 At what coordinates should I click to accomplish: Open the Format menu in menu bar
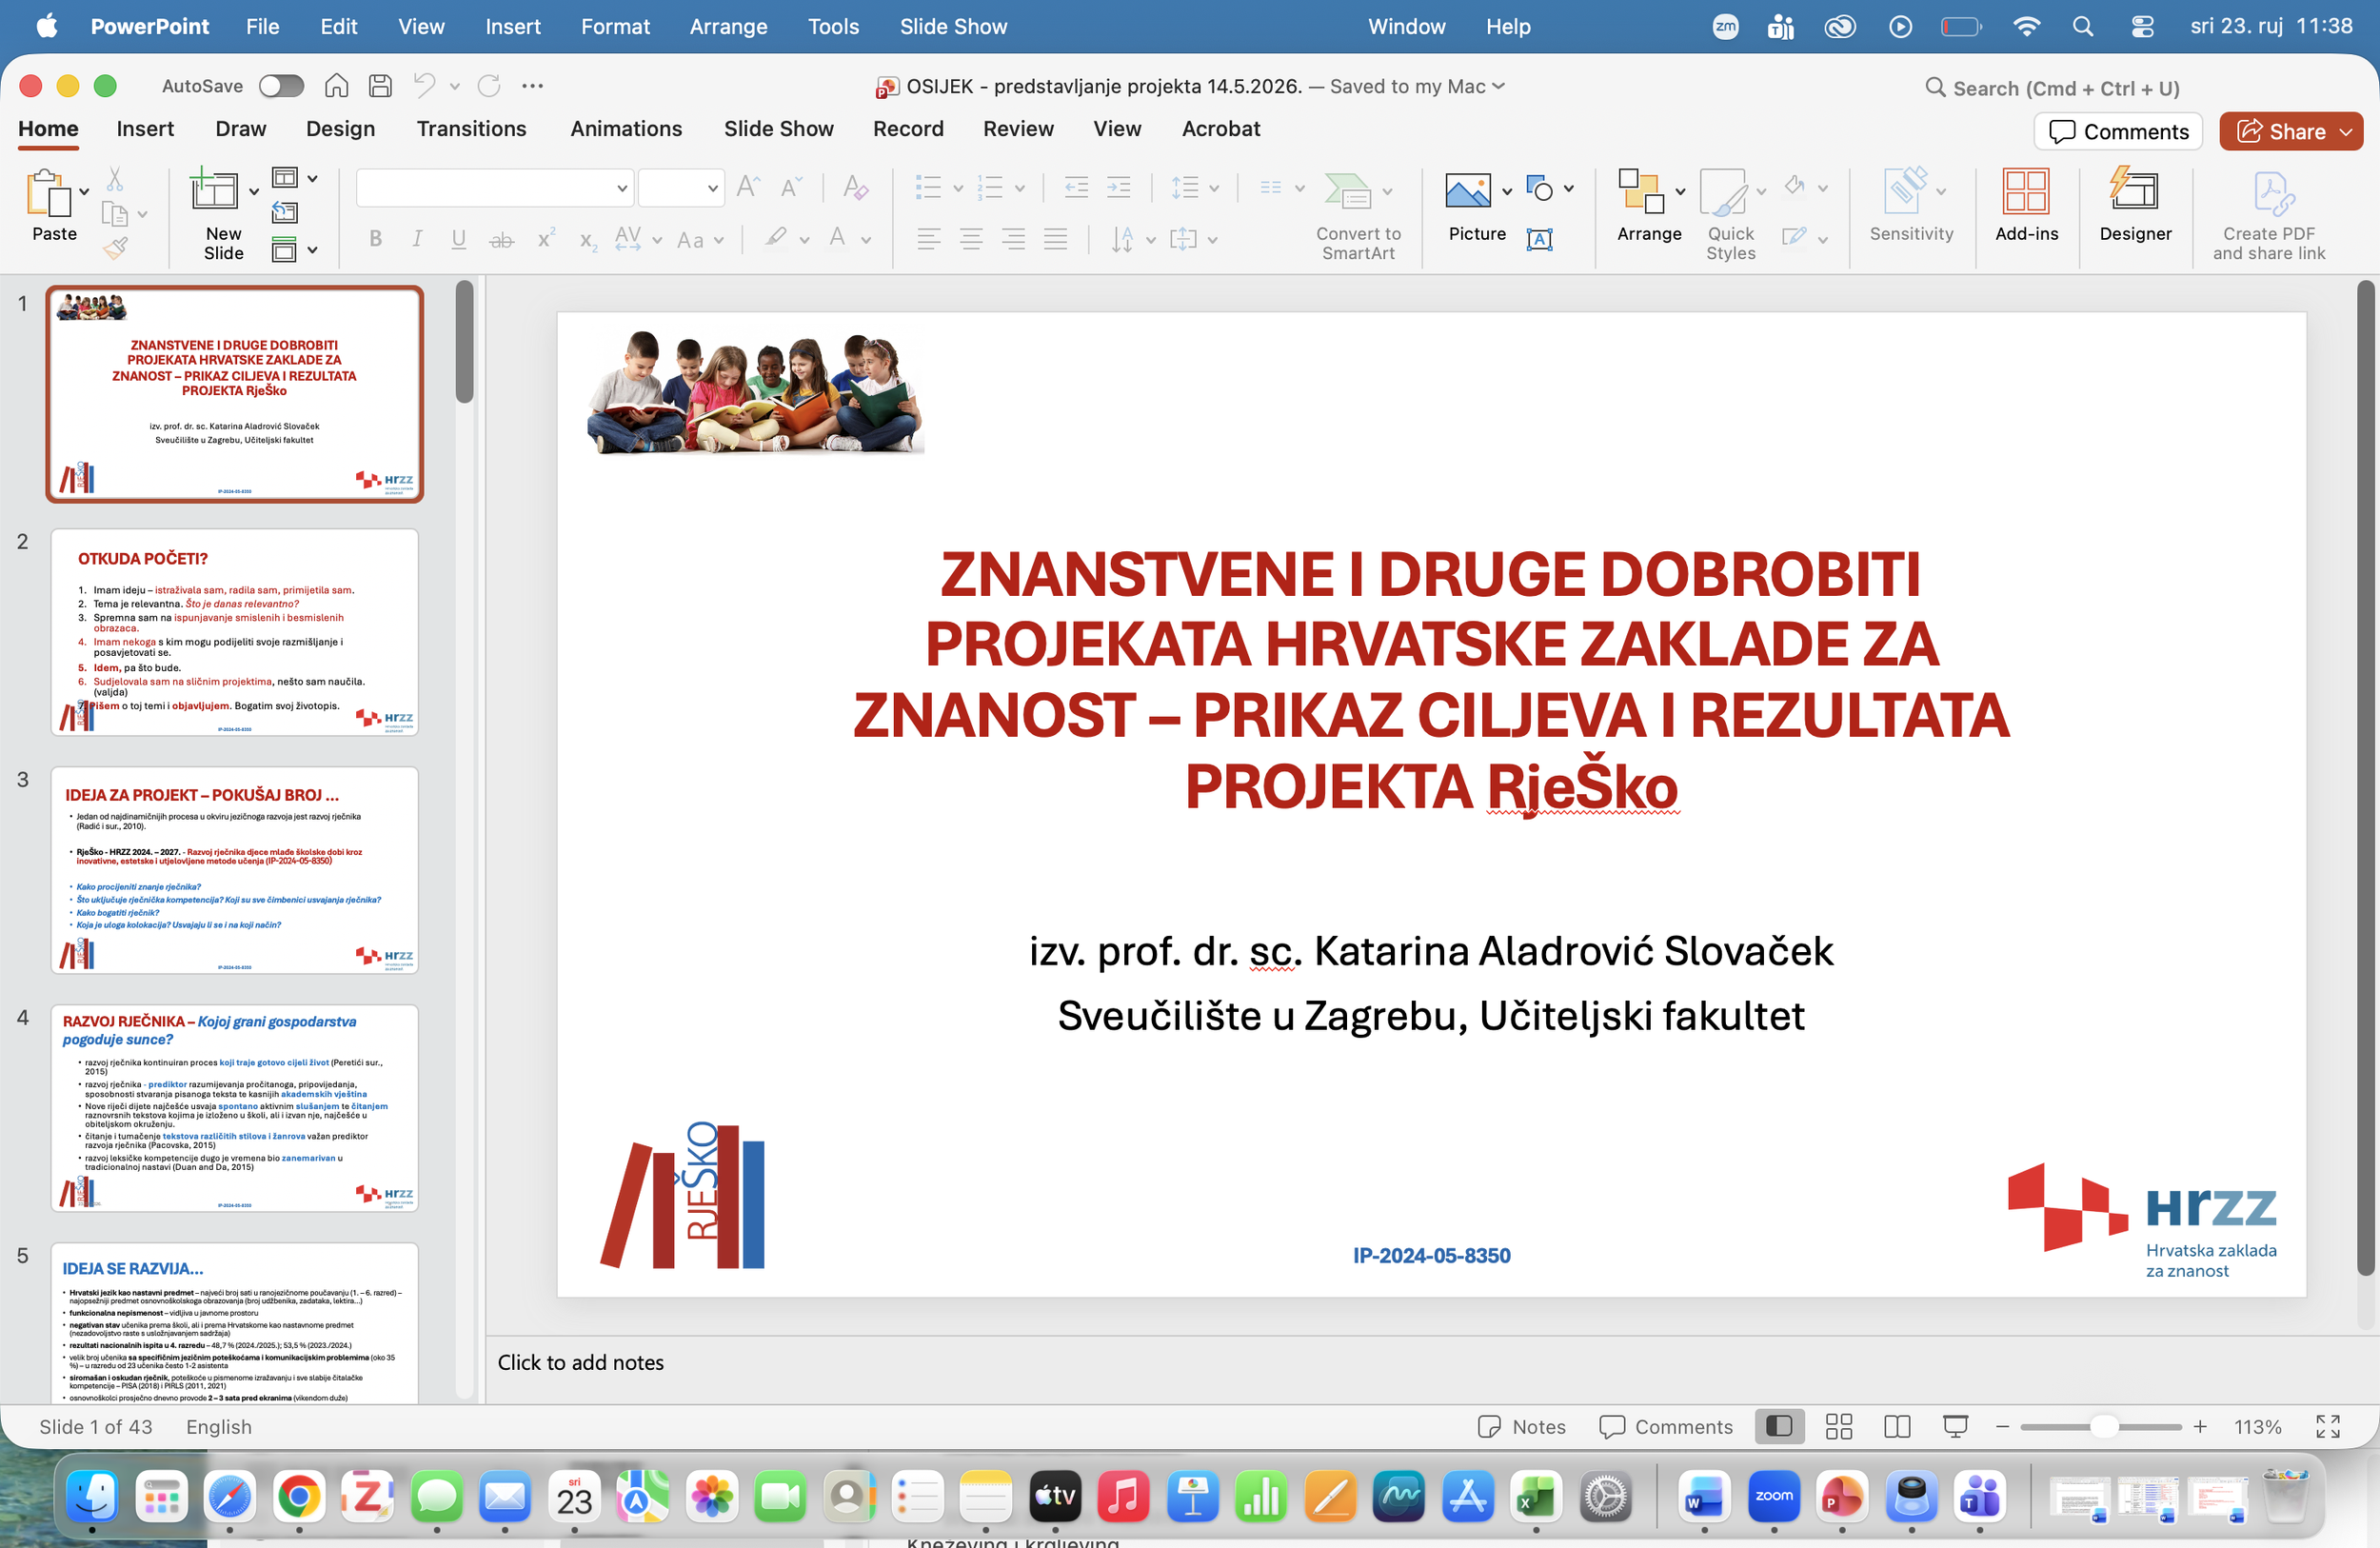coord(615,27)
